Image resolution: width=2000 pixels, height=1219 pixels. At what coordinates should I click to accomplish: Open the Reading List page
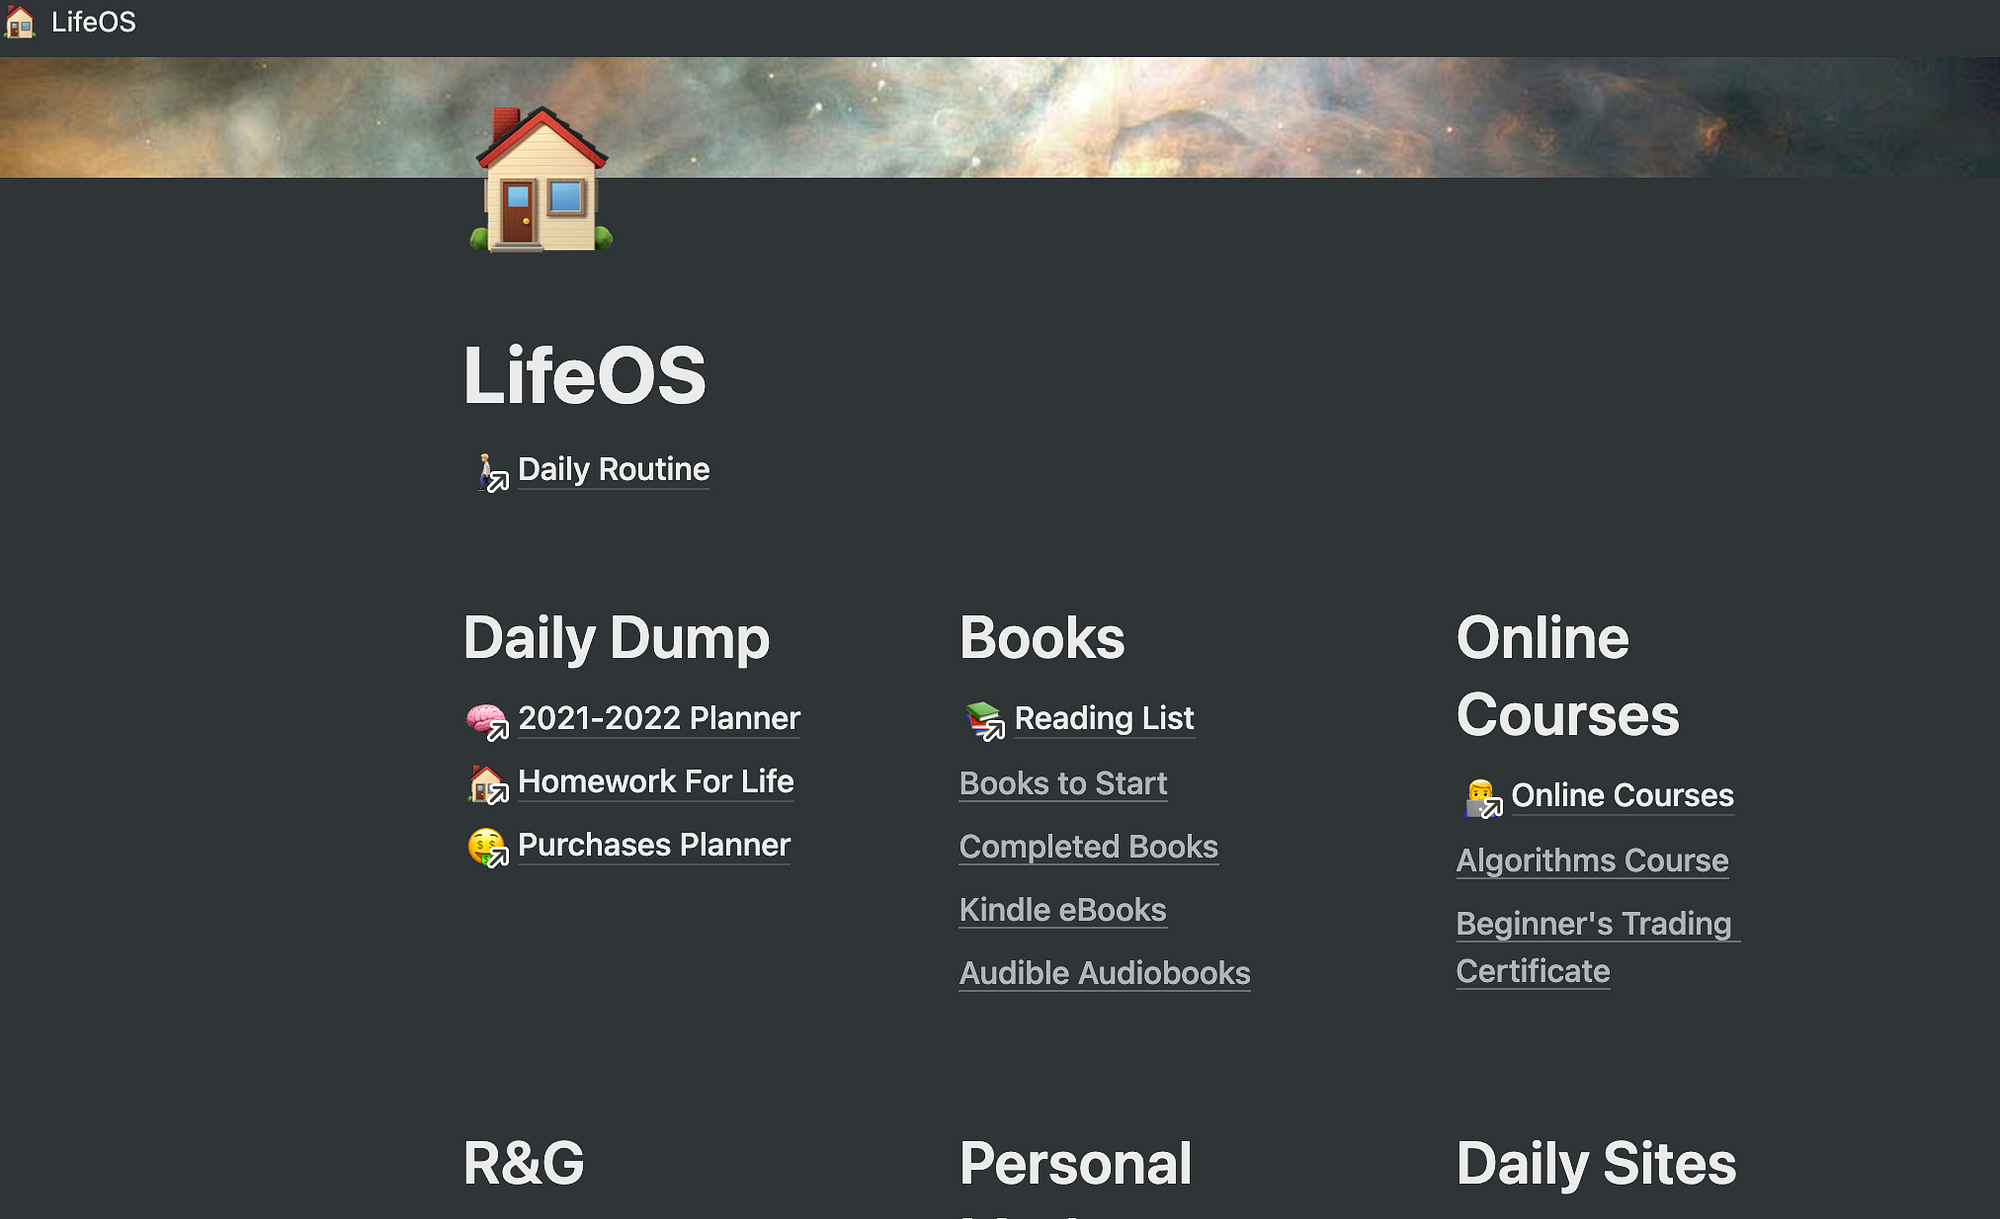1104,718
